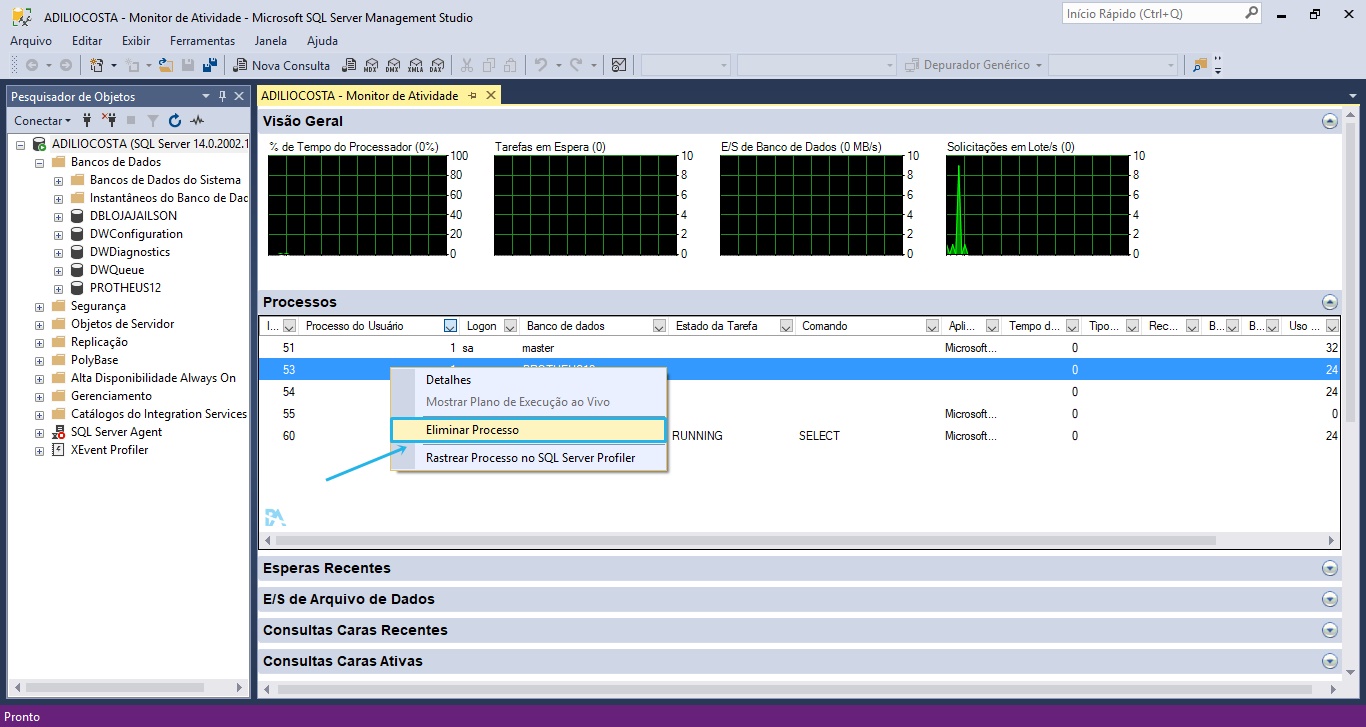
Task: Open the Logon column filter dropdown
Action: [x=510, y=326]
